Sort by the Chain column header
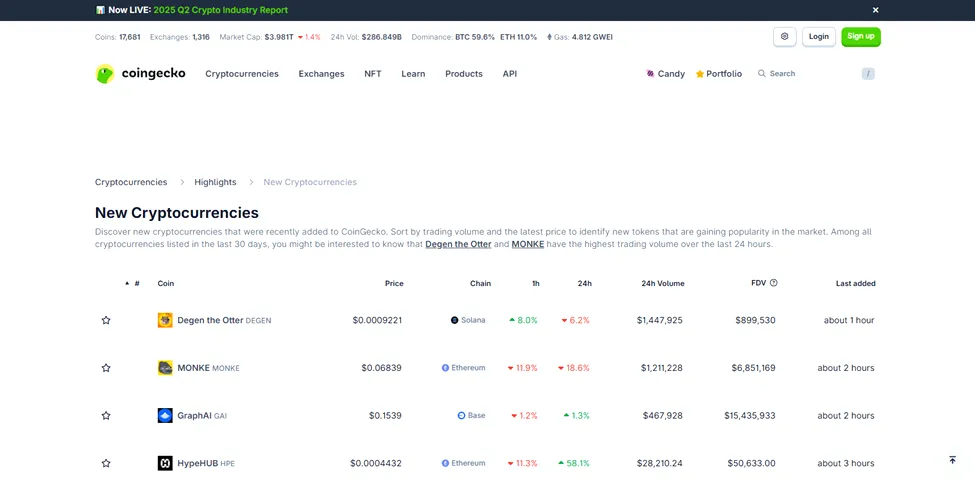 tap(480, 283)
